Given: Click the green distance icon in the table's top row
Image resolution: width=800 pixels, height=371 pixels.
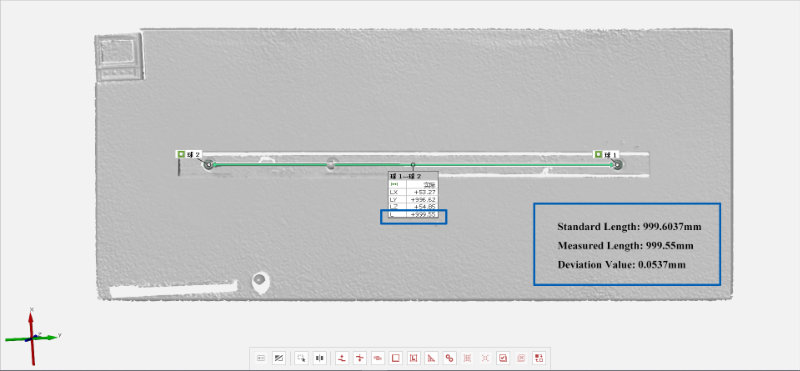Looking at the screenshot, I should [393, 184].
